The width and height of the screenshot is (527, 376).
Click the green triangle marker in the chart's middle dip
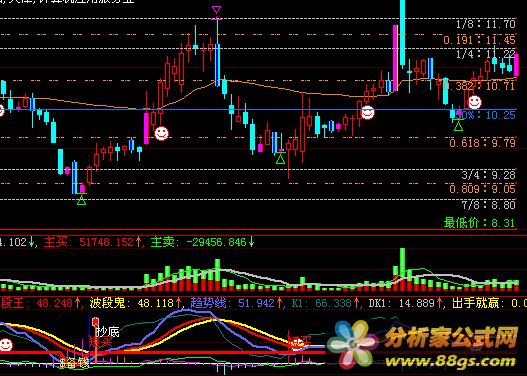point(280,159)
